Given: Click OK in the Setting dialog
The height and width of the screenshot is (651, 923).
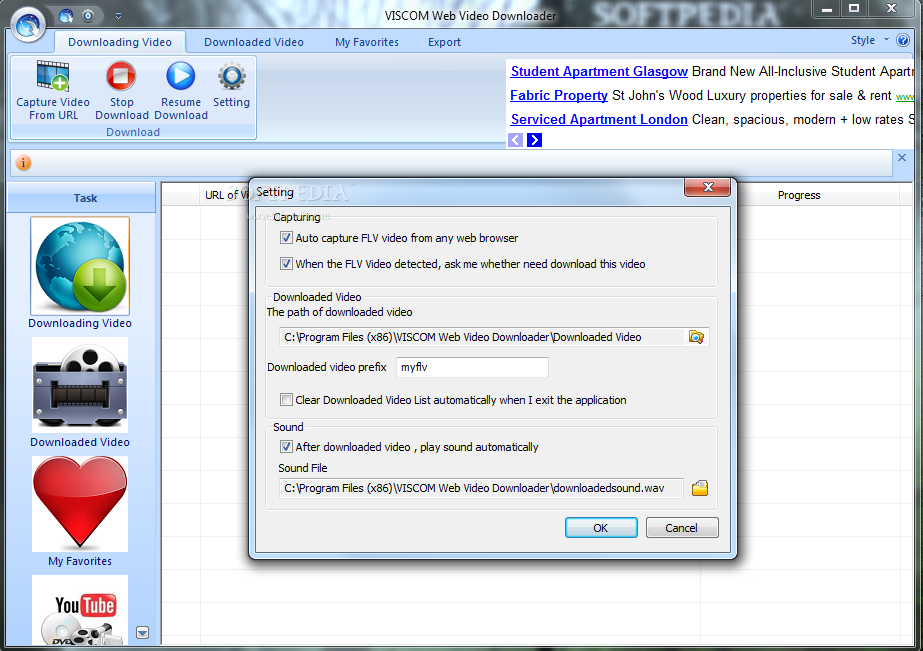Looking at the screenshot, I should (601, 528).
